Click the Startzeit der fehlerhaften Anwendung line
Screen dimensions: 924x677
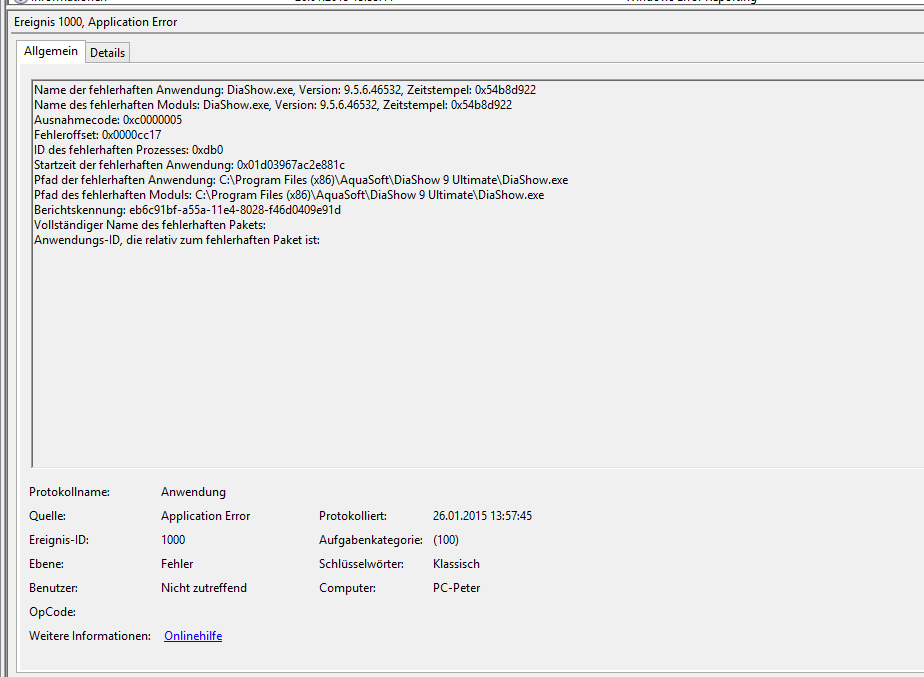[189, 165]
